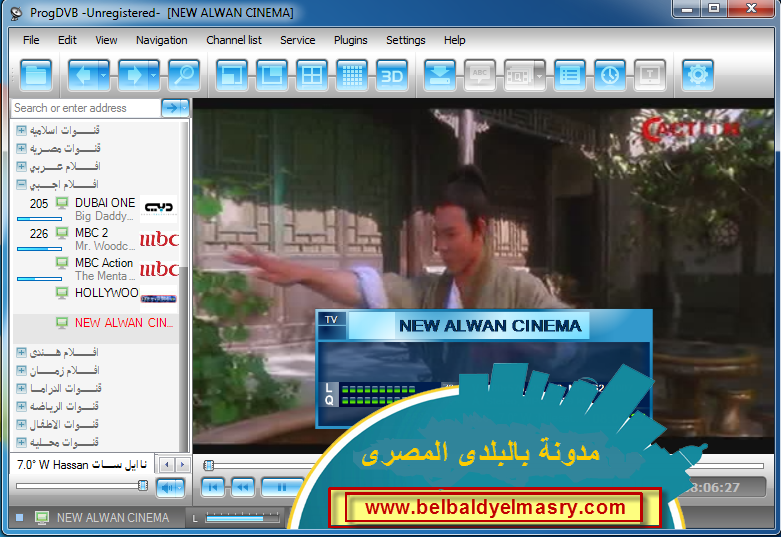Open settings with the gear toolbar icon
Viewport: 781px width, 537px height.
pos(698,75)
